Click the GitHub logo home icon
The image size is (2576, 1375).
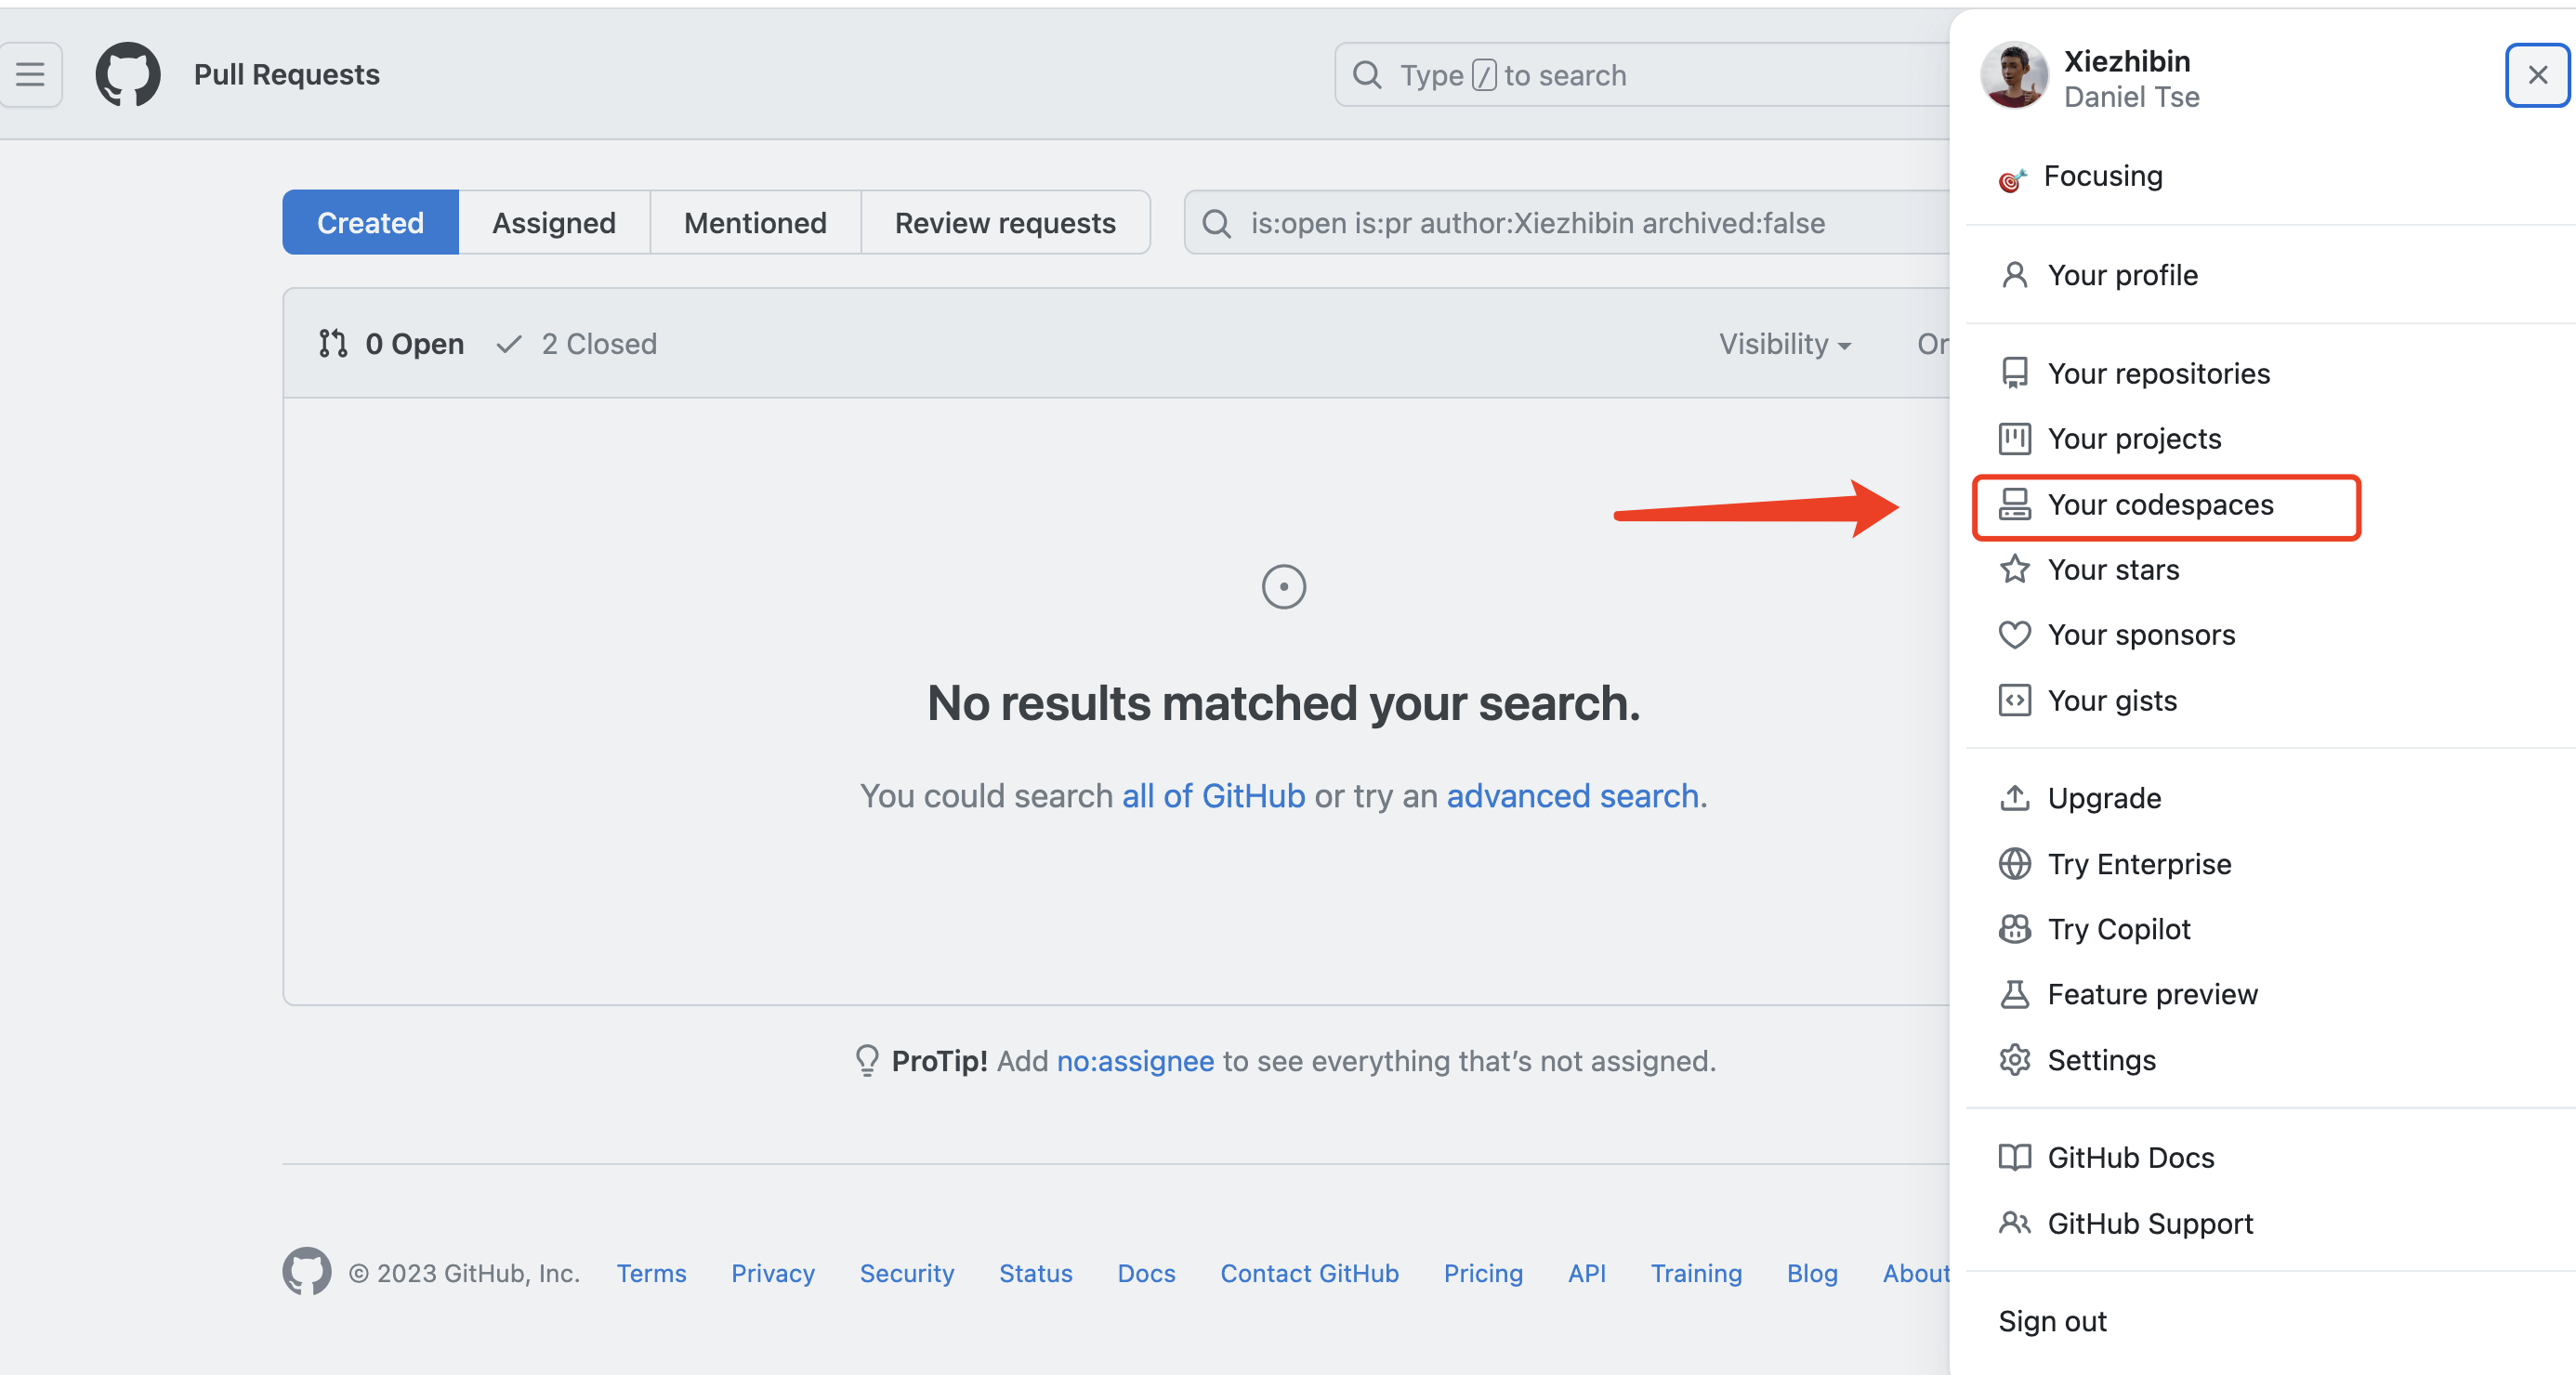point(129,73)
